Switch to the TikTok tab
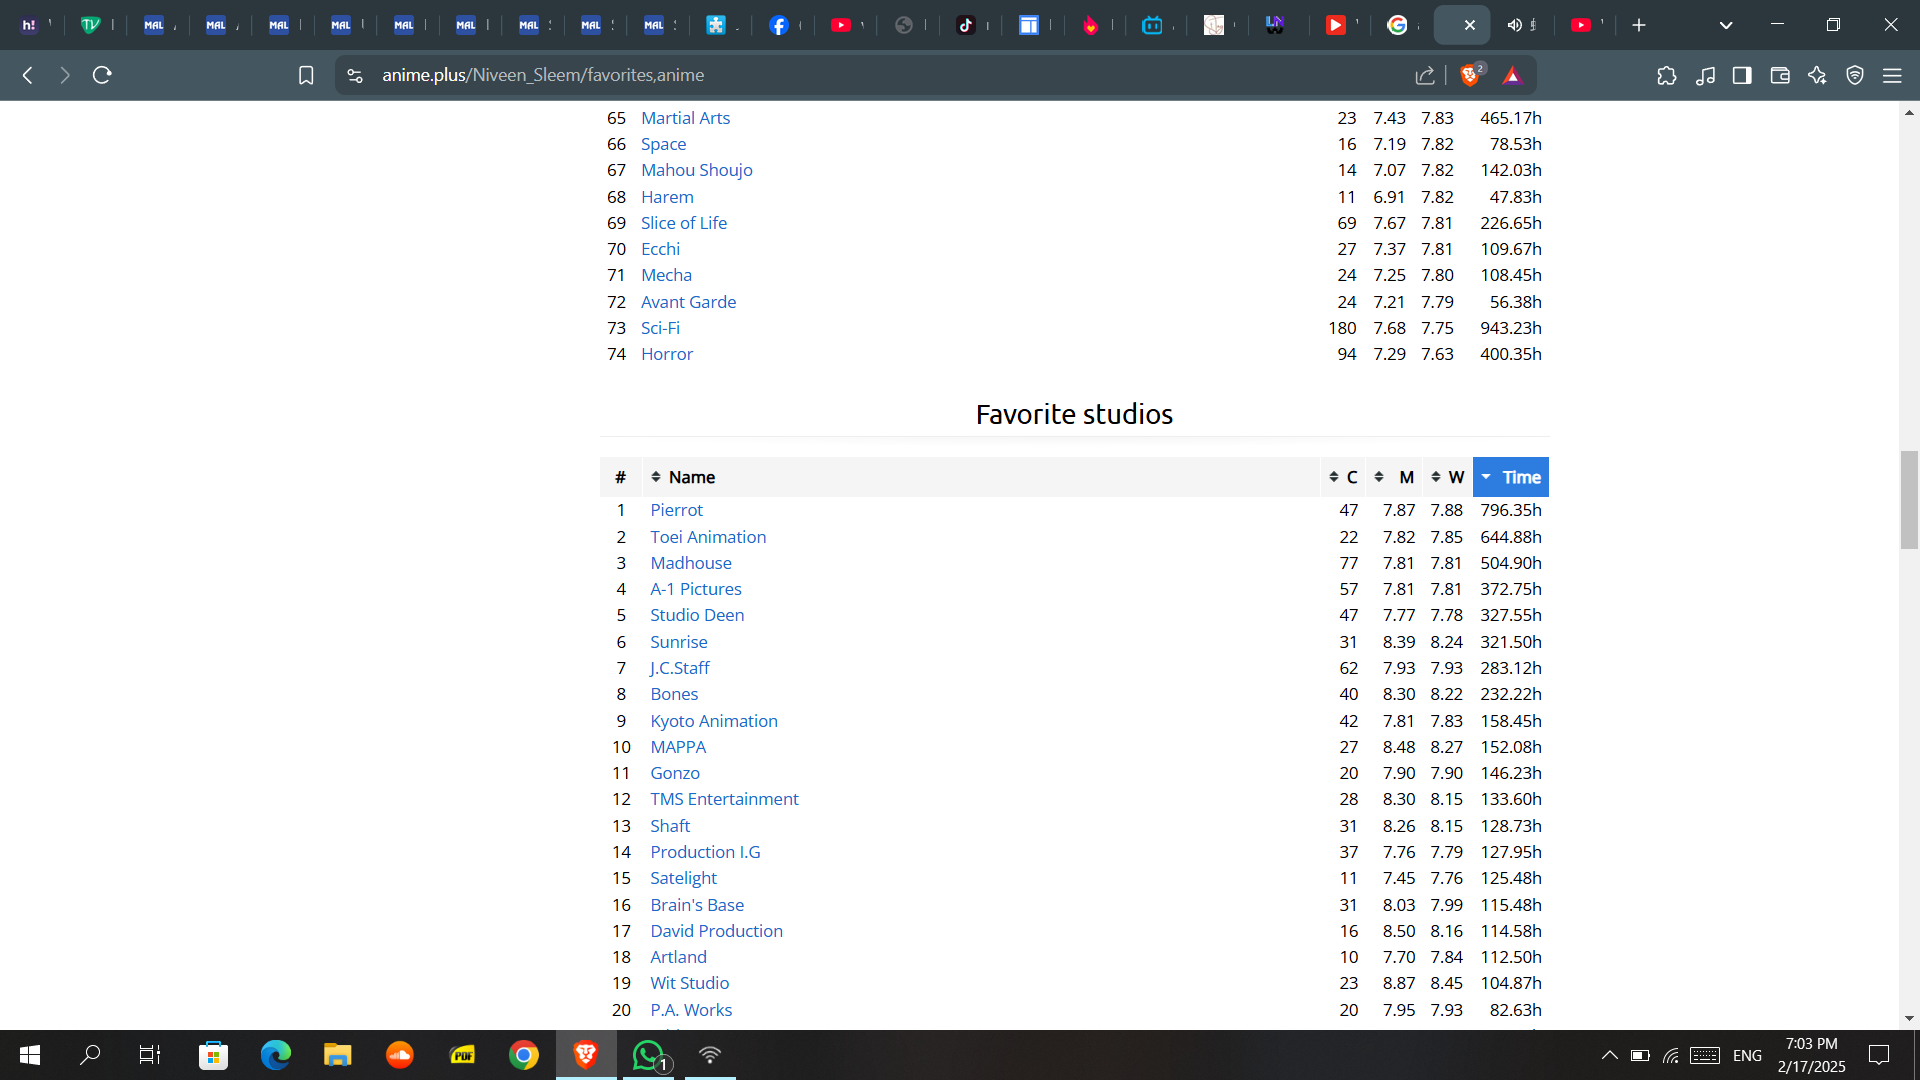The image size is (1920, 1080). click(966, 25)
